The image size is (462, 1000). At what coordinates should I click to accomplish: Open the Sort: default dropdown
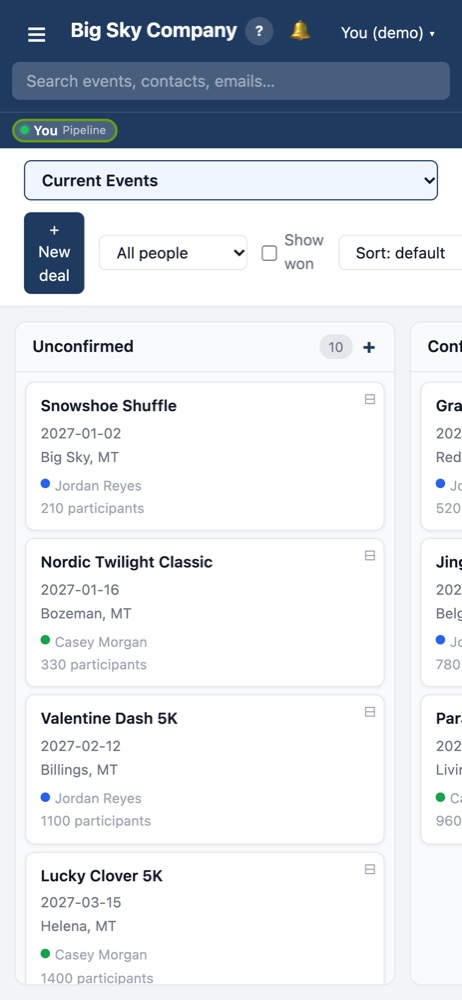400,253
